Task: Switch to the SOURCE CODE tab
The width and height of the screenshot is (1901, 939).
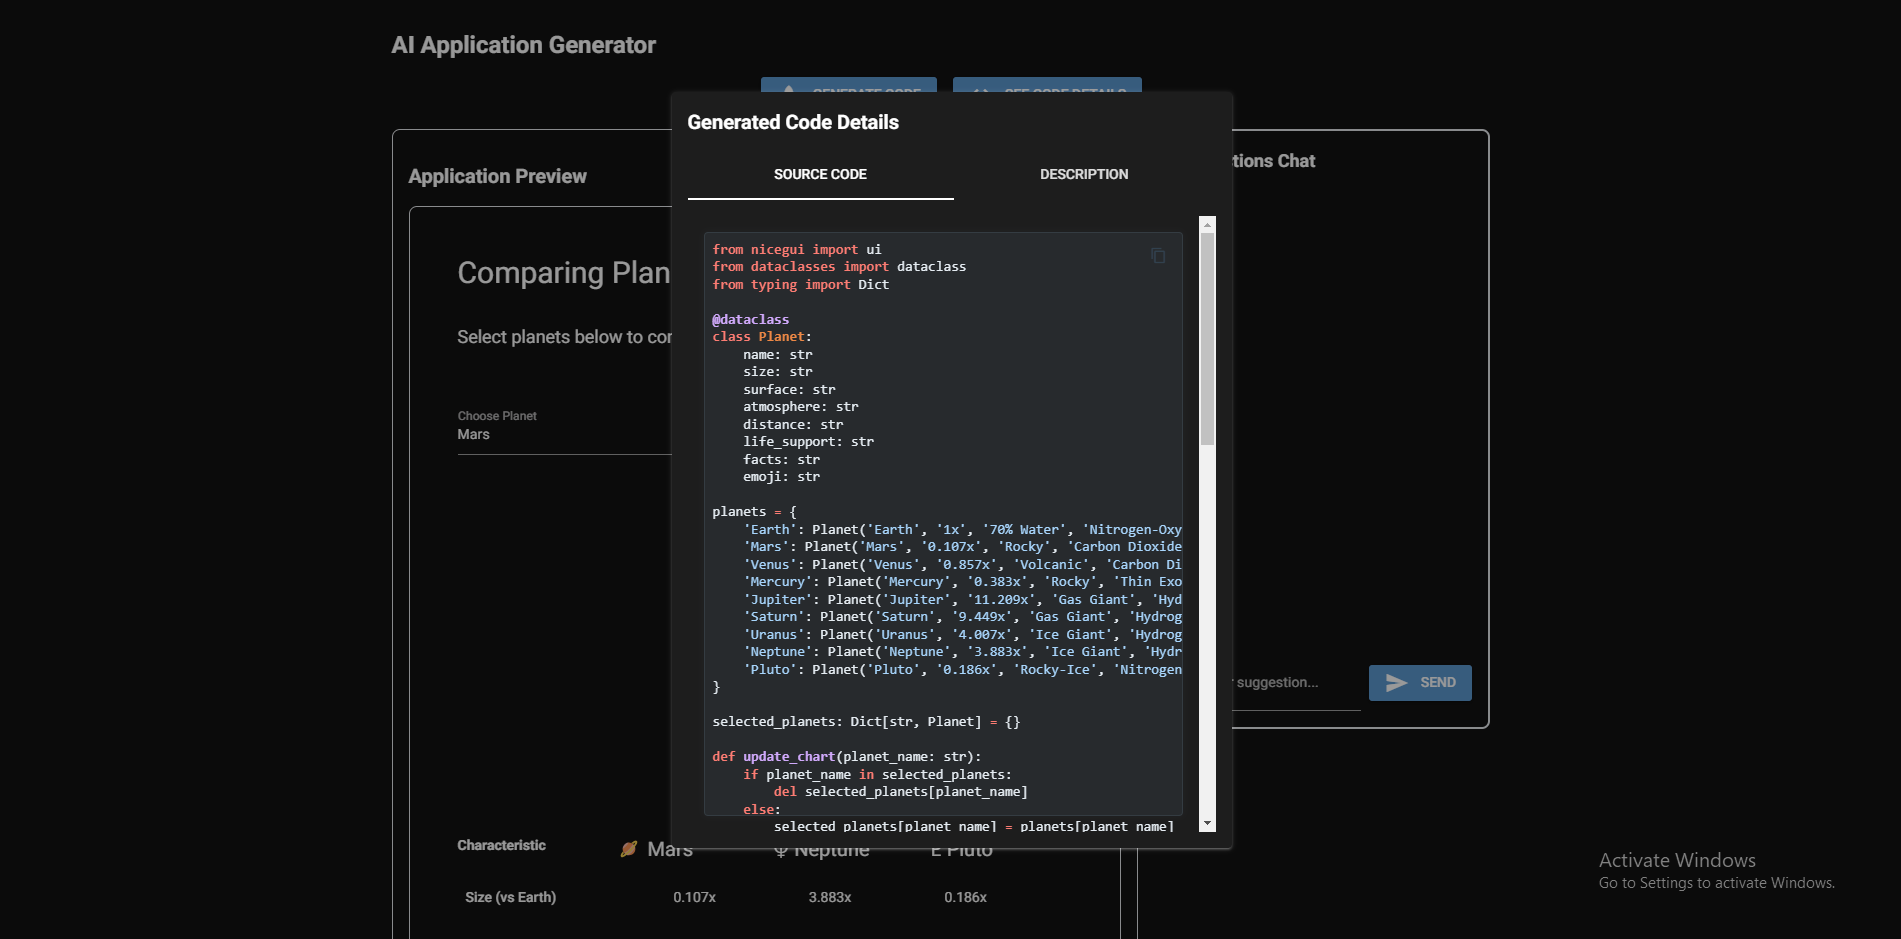Action: tap(820, 174)
